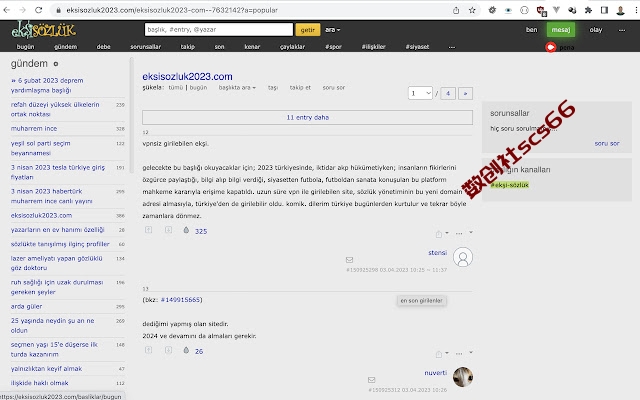
Task: Share page via address bar share icon
Action: tap(456, 10)
